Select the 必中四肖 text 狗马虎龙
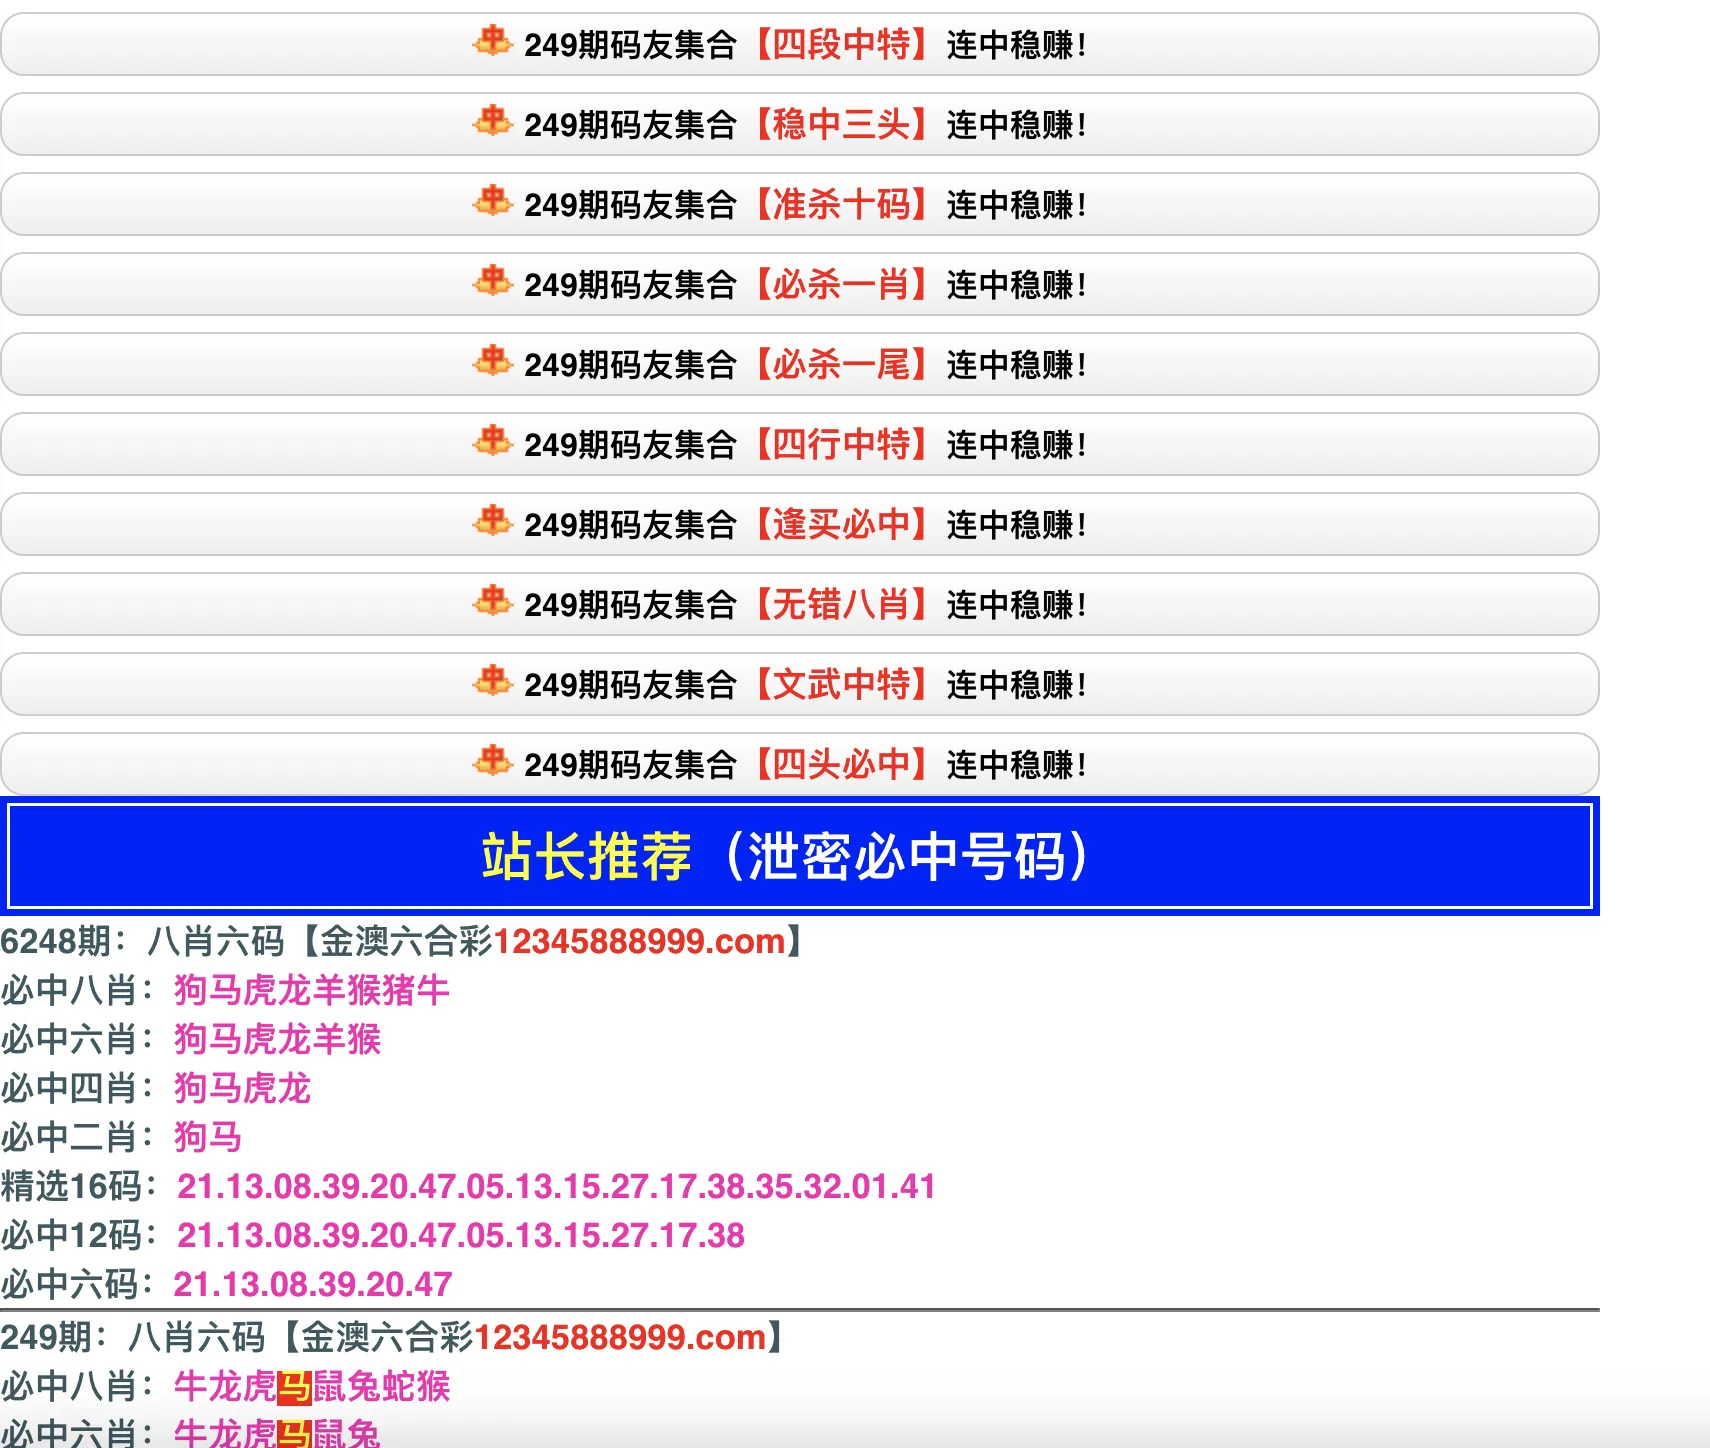 click(243, 1088)
